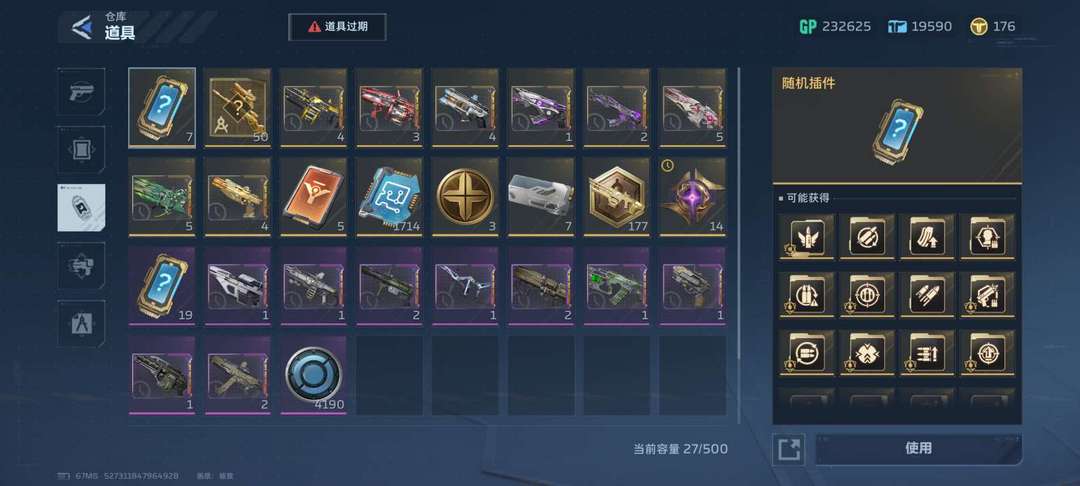Click the 使用 button

[918, 448]
